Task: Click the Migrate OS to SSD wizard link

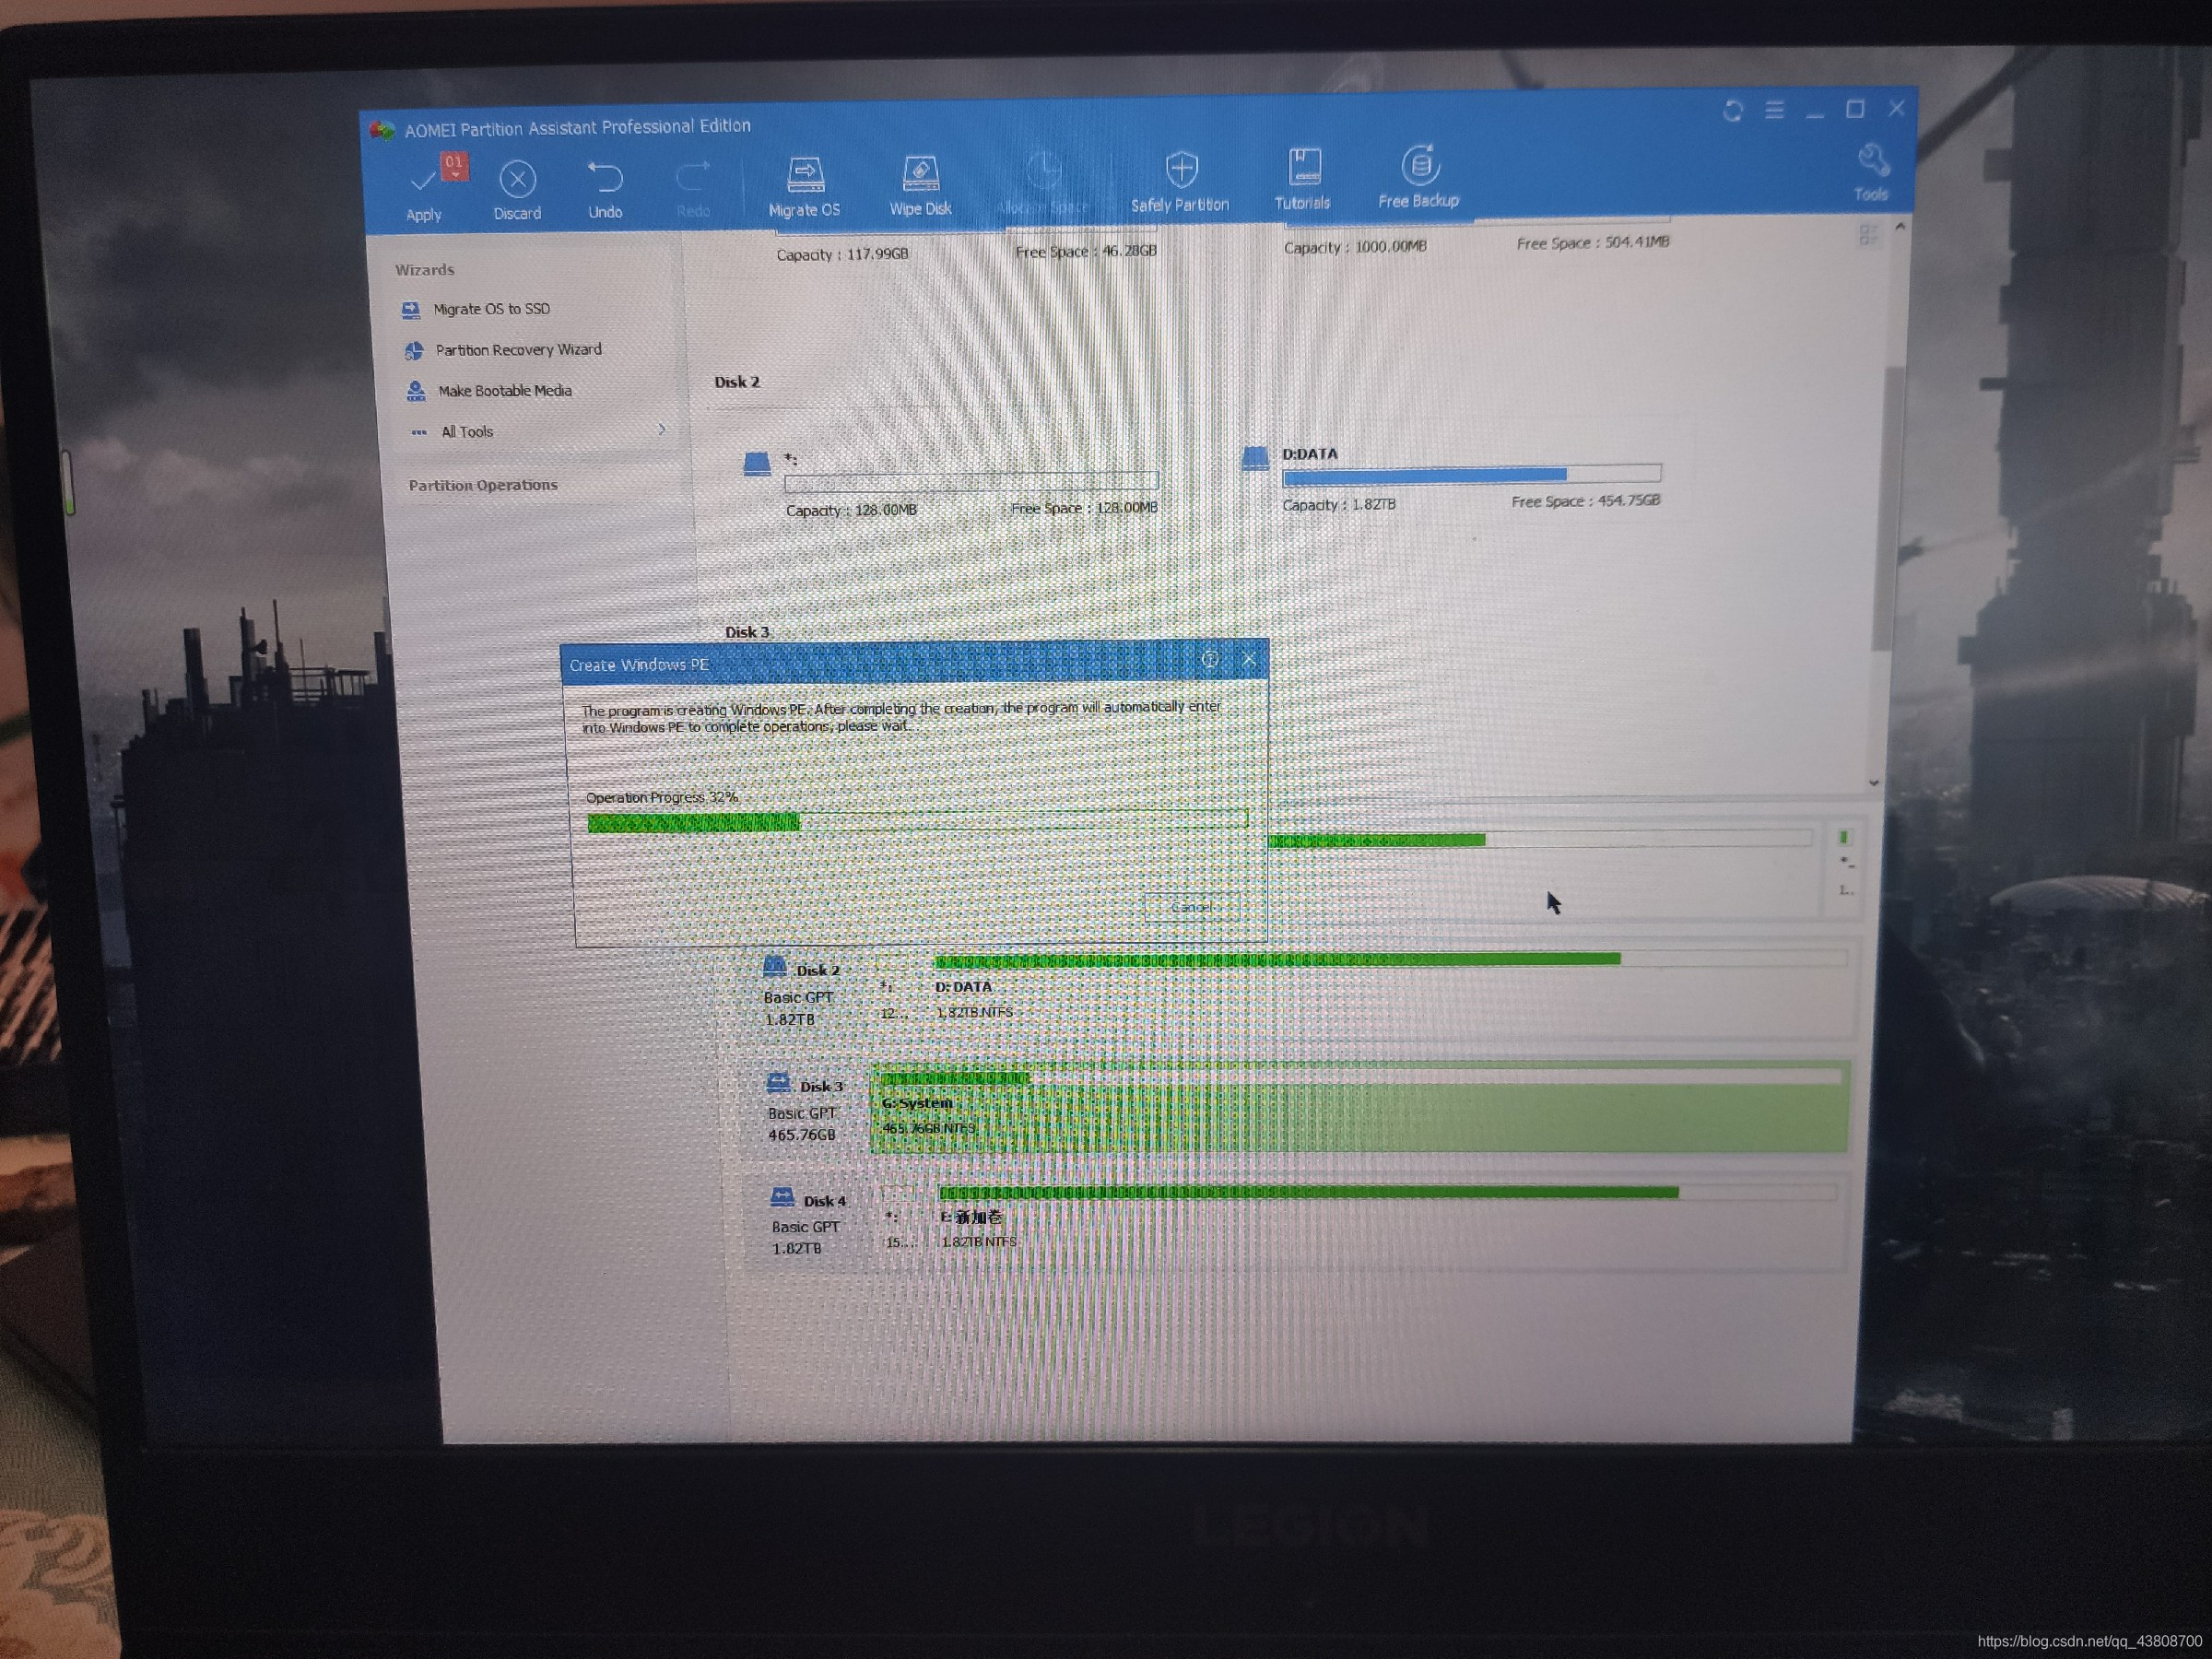Action: click(495, 309)
